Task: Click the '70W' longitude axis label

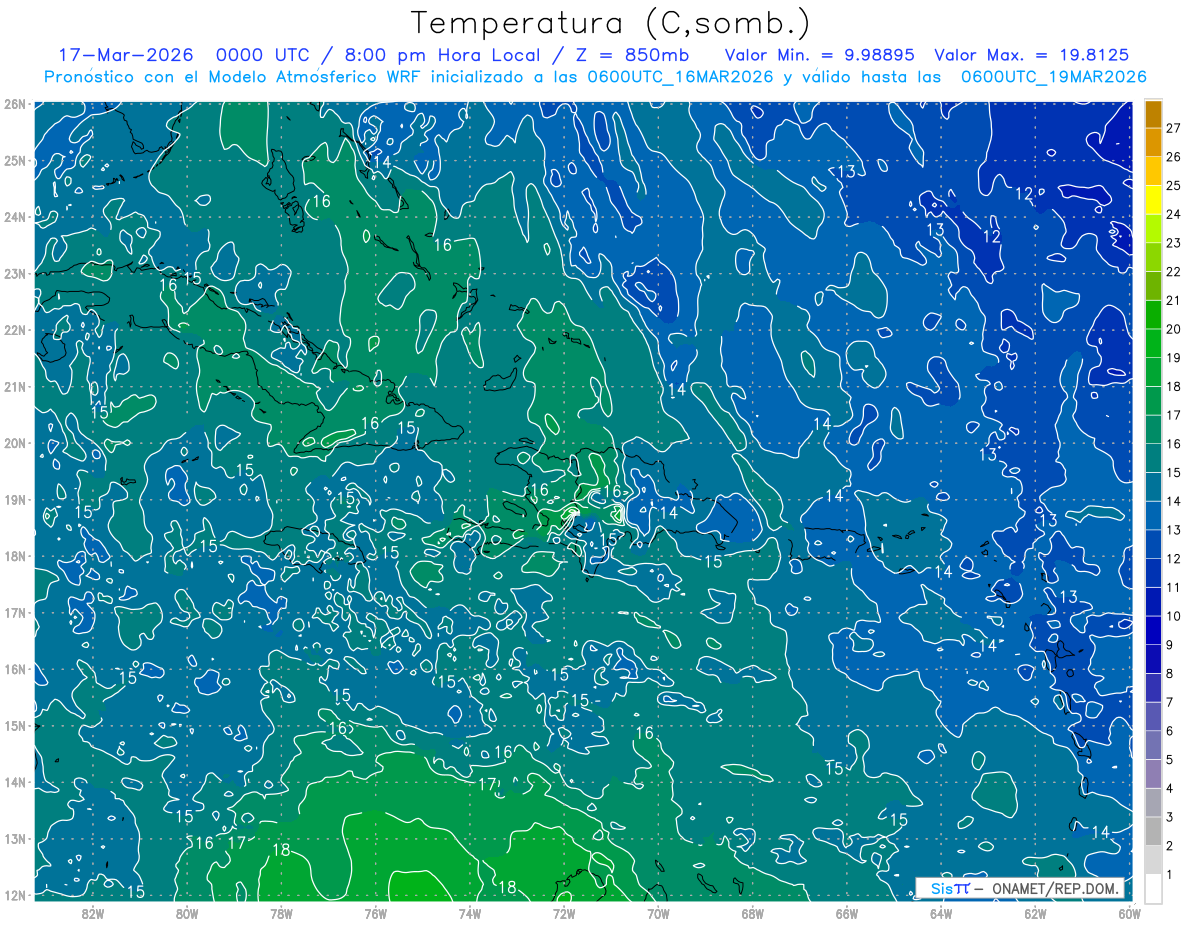Action: [x=658, y=913]
